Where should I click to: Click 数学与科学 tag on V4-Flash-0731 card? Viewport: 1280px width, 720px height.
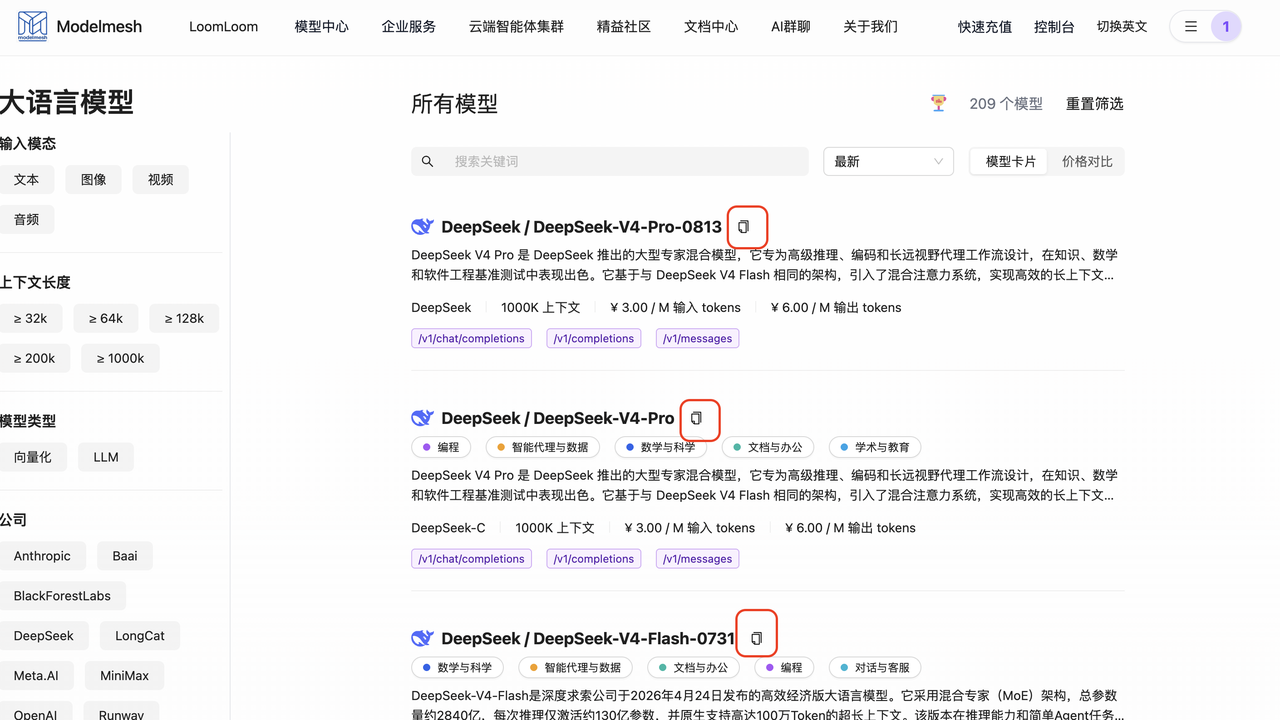pyautogui.click(x=458, y=667)
